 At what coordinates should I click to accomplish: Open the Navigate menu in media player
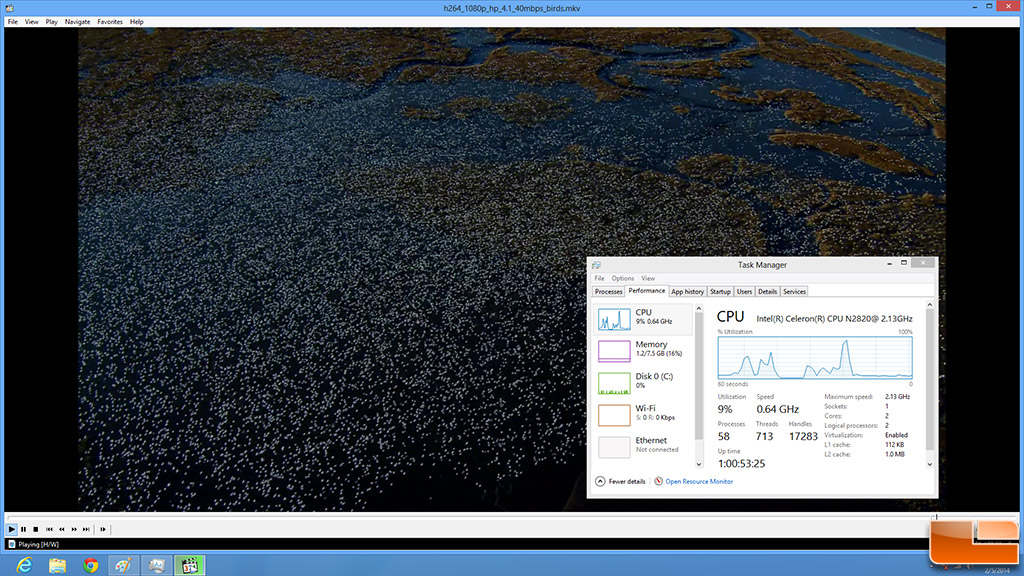(x=77, y=21)
